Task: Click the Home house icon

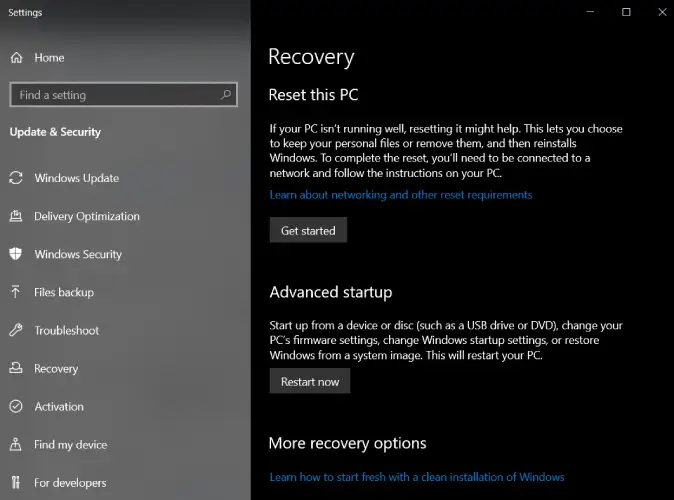Action: [x=16, y=58]
